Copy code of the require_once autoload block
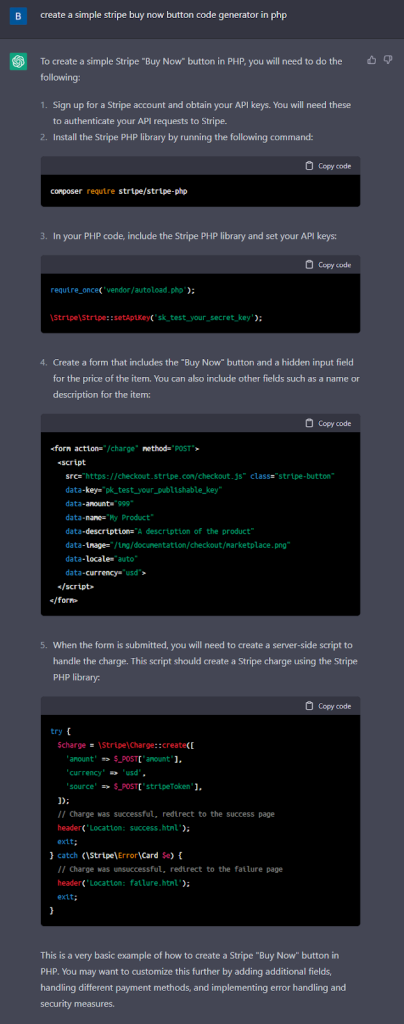The width and height of the screenshot is (404, 1024). pos(328,264)
